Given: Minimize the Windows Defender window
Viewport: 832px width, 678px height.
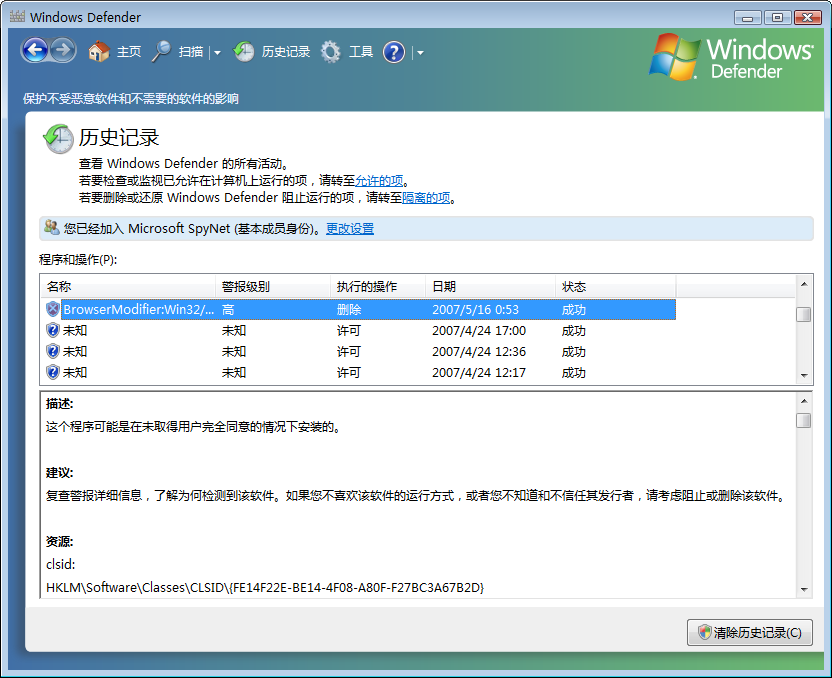Looking at the screenshot, I should pyautogui.click(x=748, y=18).
